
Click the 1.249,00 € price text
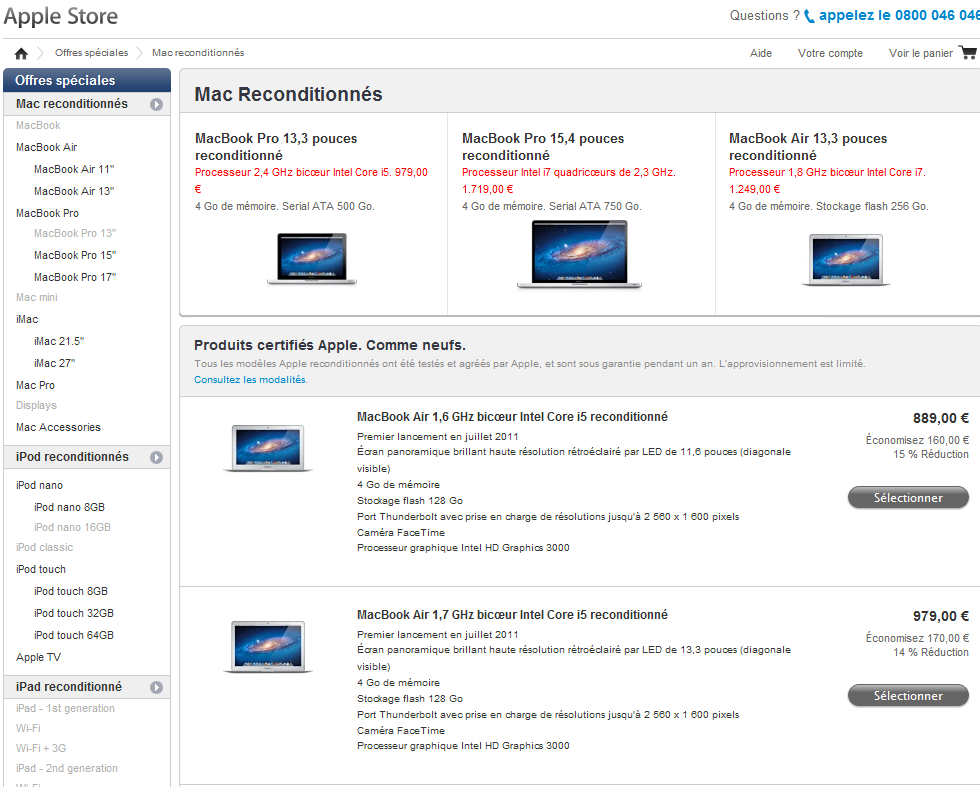tap(754, 189)
